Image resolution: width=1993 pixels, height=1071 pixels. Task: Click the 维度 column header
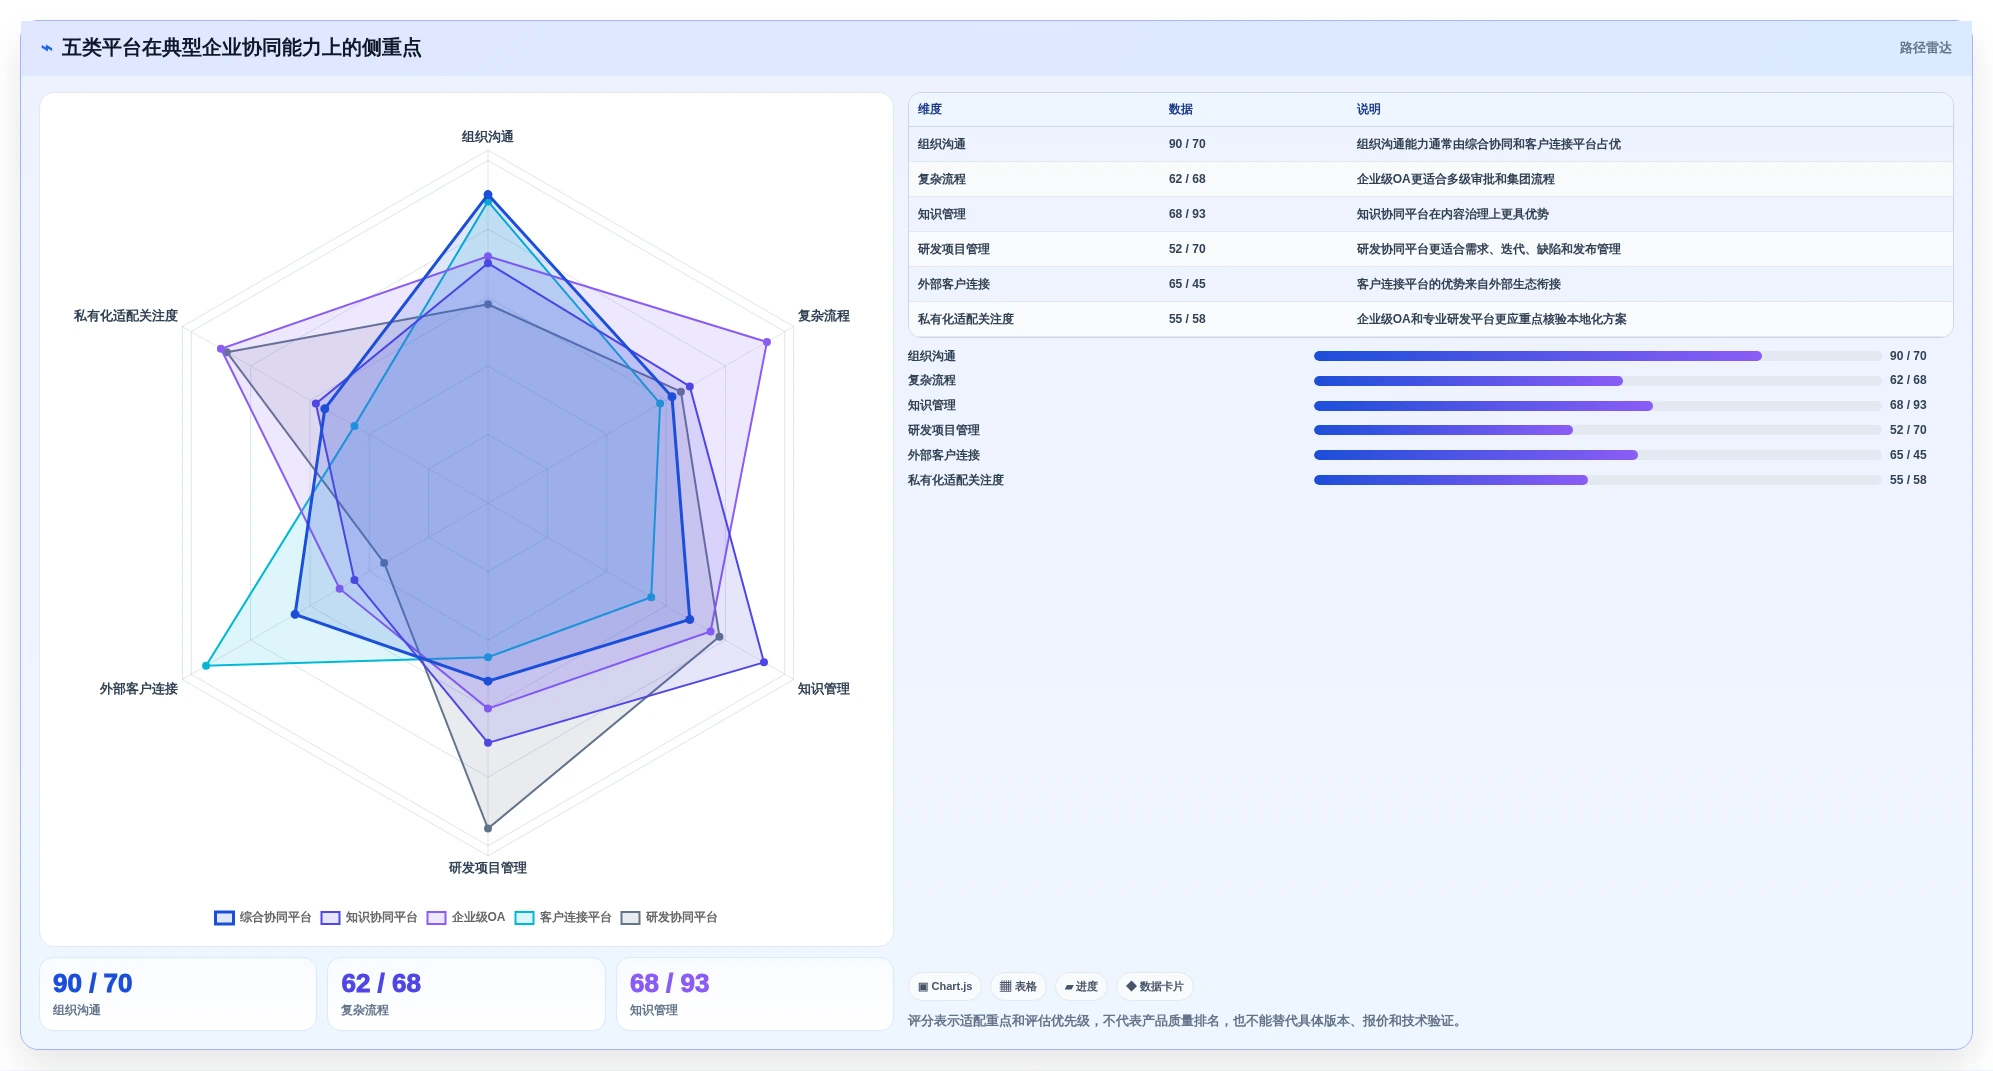930,109
